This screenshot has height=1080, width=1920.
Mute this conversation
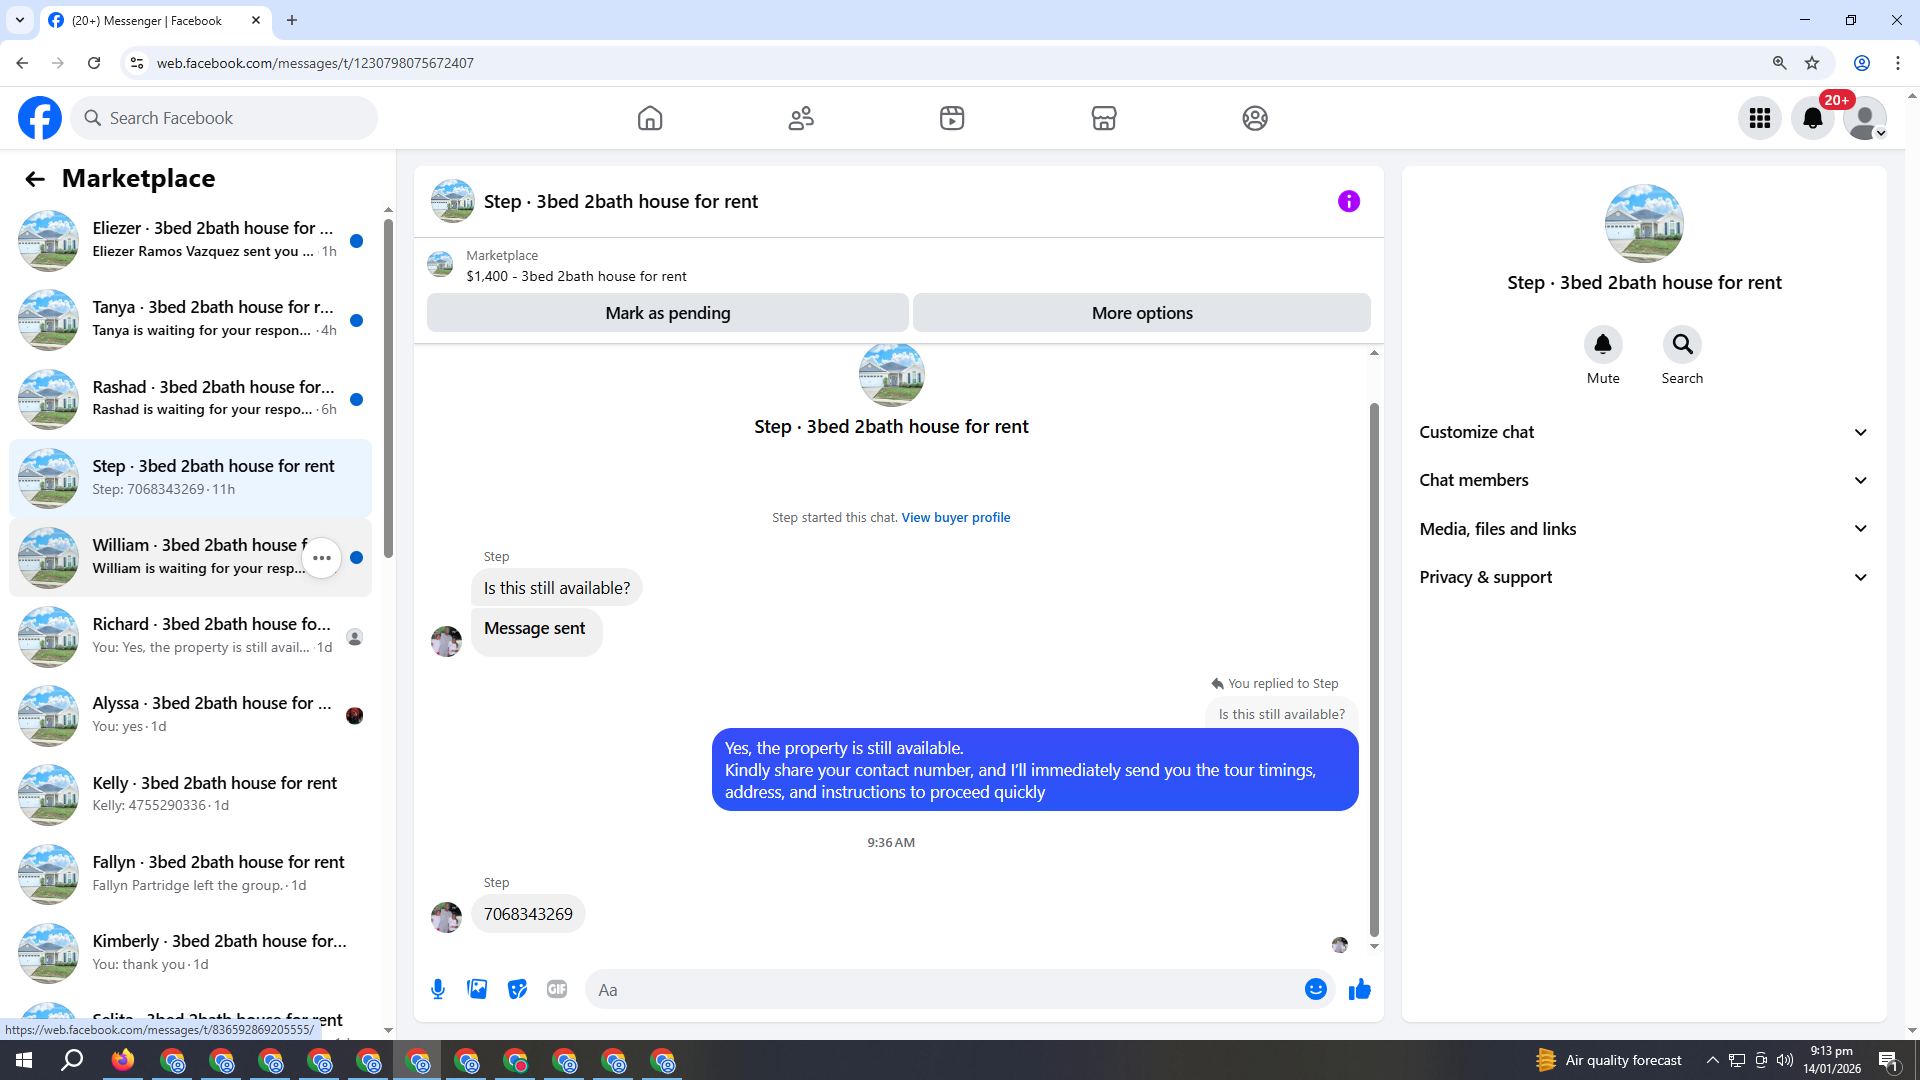tap(1602, 345)
